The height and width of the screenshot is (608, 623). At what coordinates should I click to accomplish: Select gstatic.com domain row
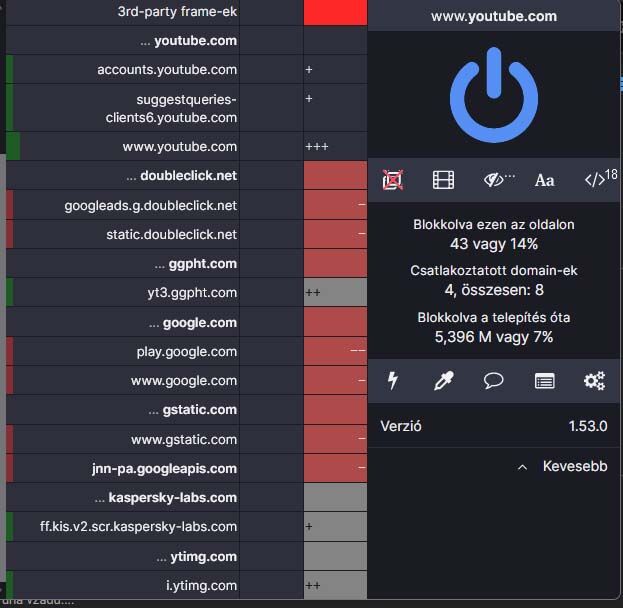pyautogui.click(x=123, y=410)
